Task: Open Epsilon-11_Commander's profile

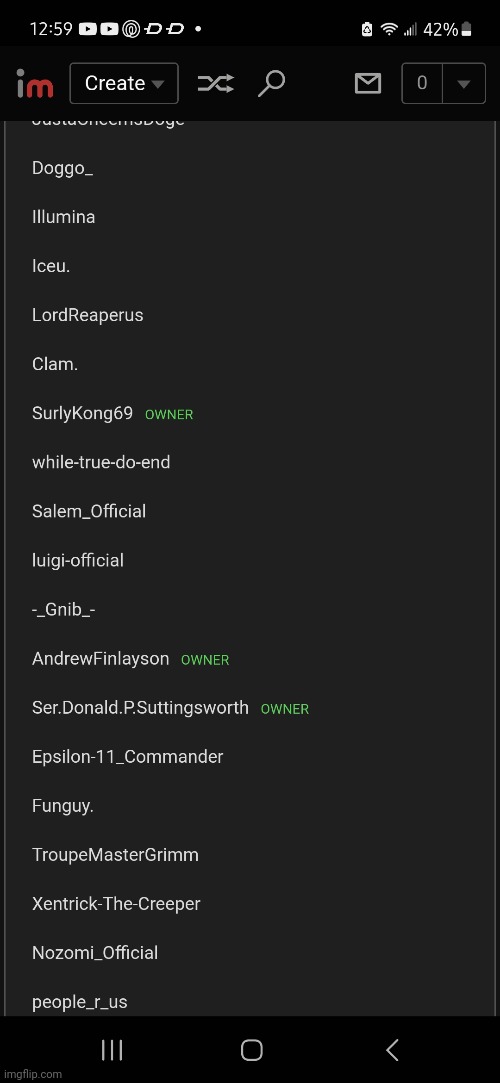Action: pyautogui.click(x=128, y=756)
